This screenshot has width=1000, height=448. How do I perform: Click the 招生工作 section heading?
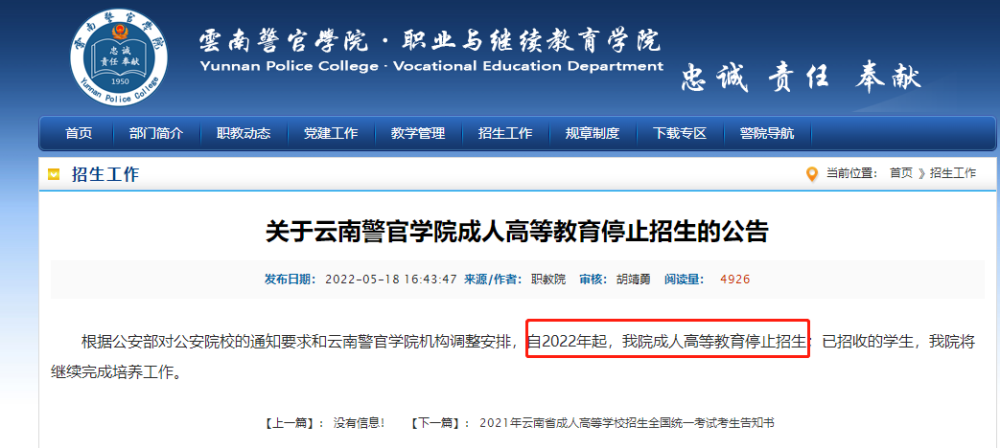coord(105,174)
